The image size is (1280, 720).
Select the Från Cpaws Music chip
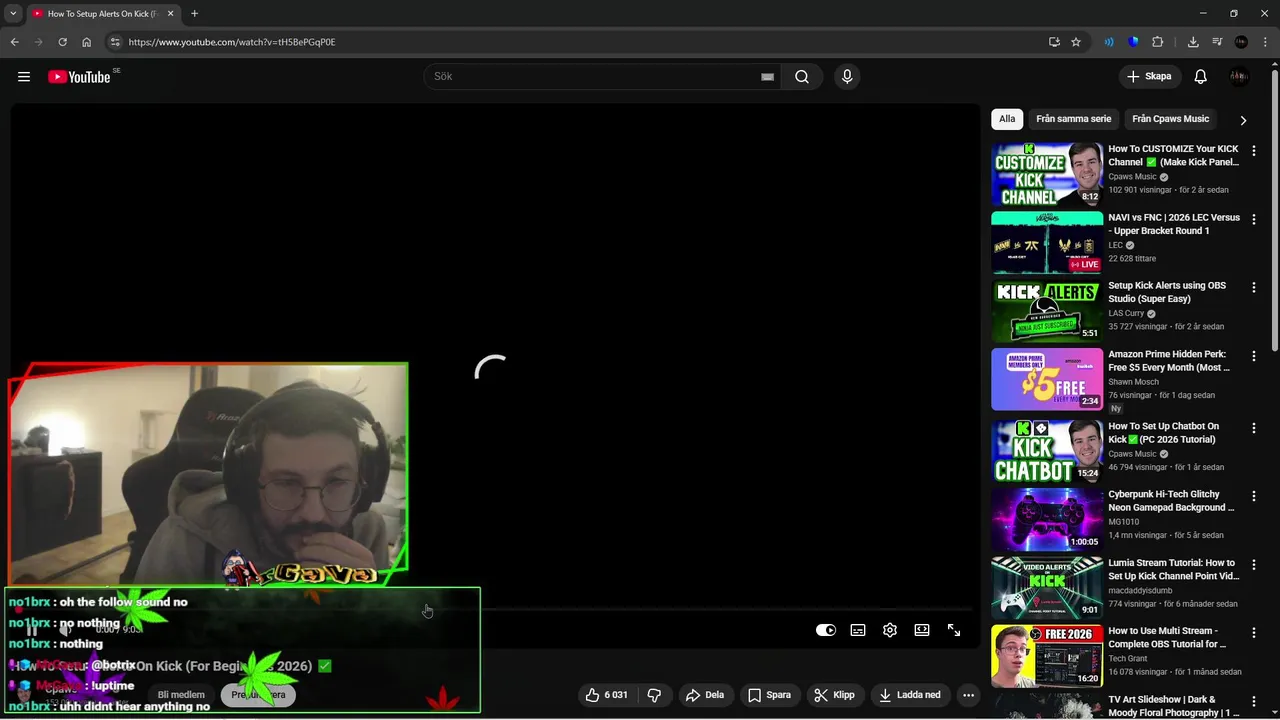(1170, 119)
